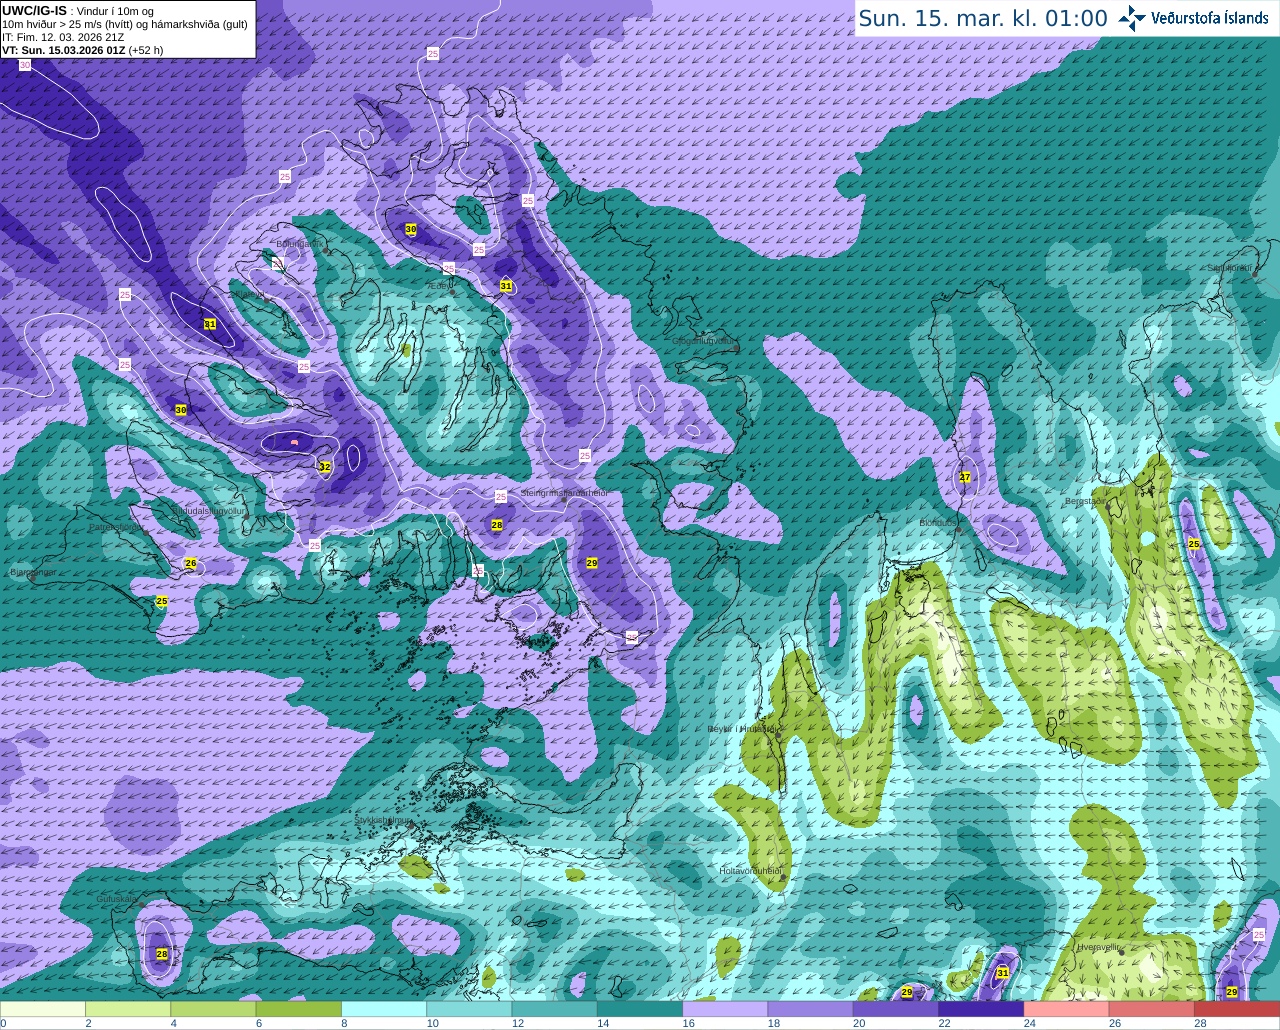Click the dark teal 14–16 legend swatch

coord(640,1009)
